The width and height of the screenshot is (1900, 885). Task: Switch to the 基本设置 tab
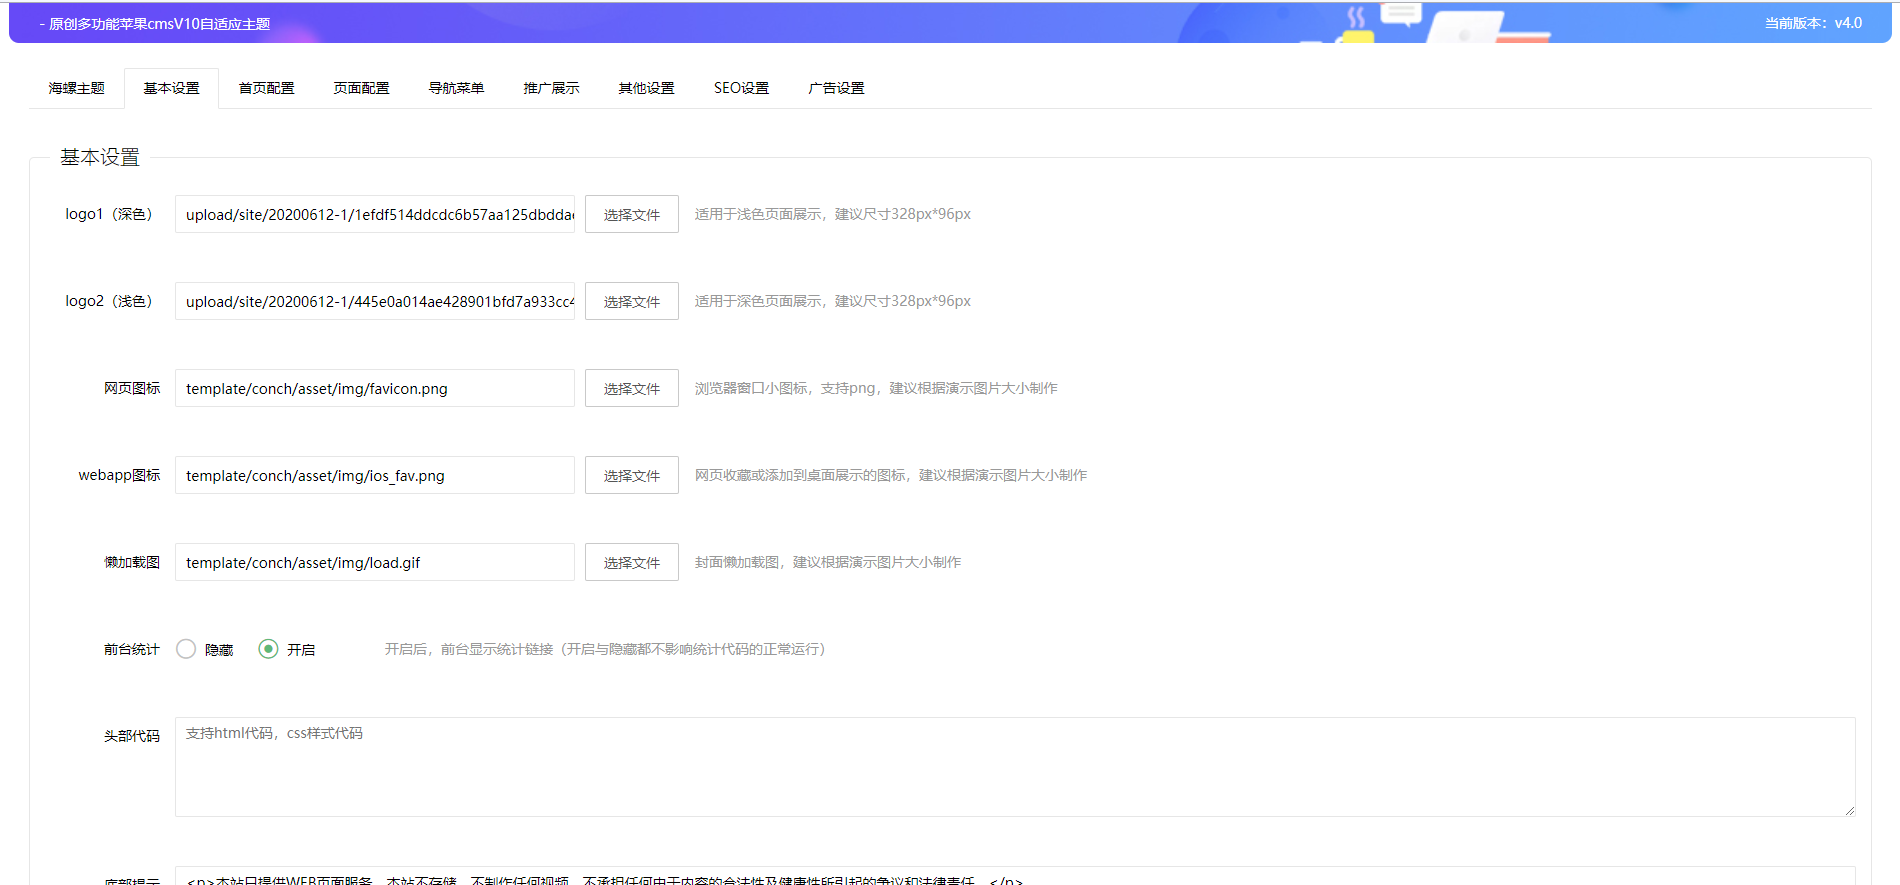click(x=171, y=88)
